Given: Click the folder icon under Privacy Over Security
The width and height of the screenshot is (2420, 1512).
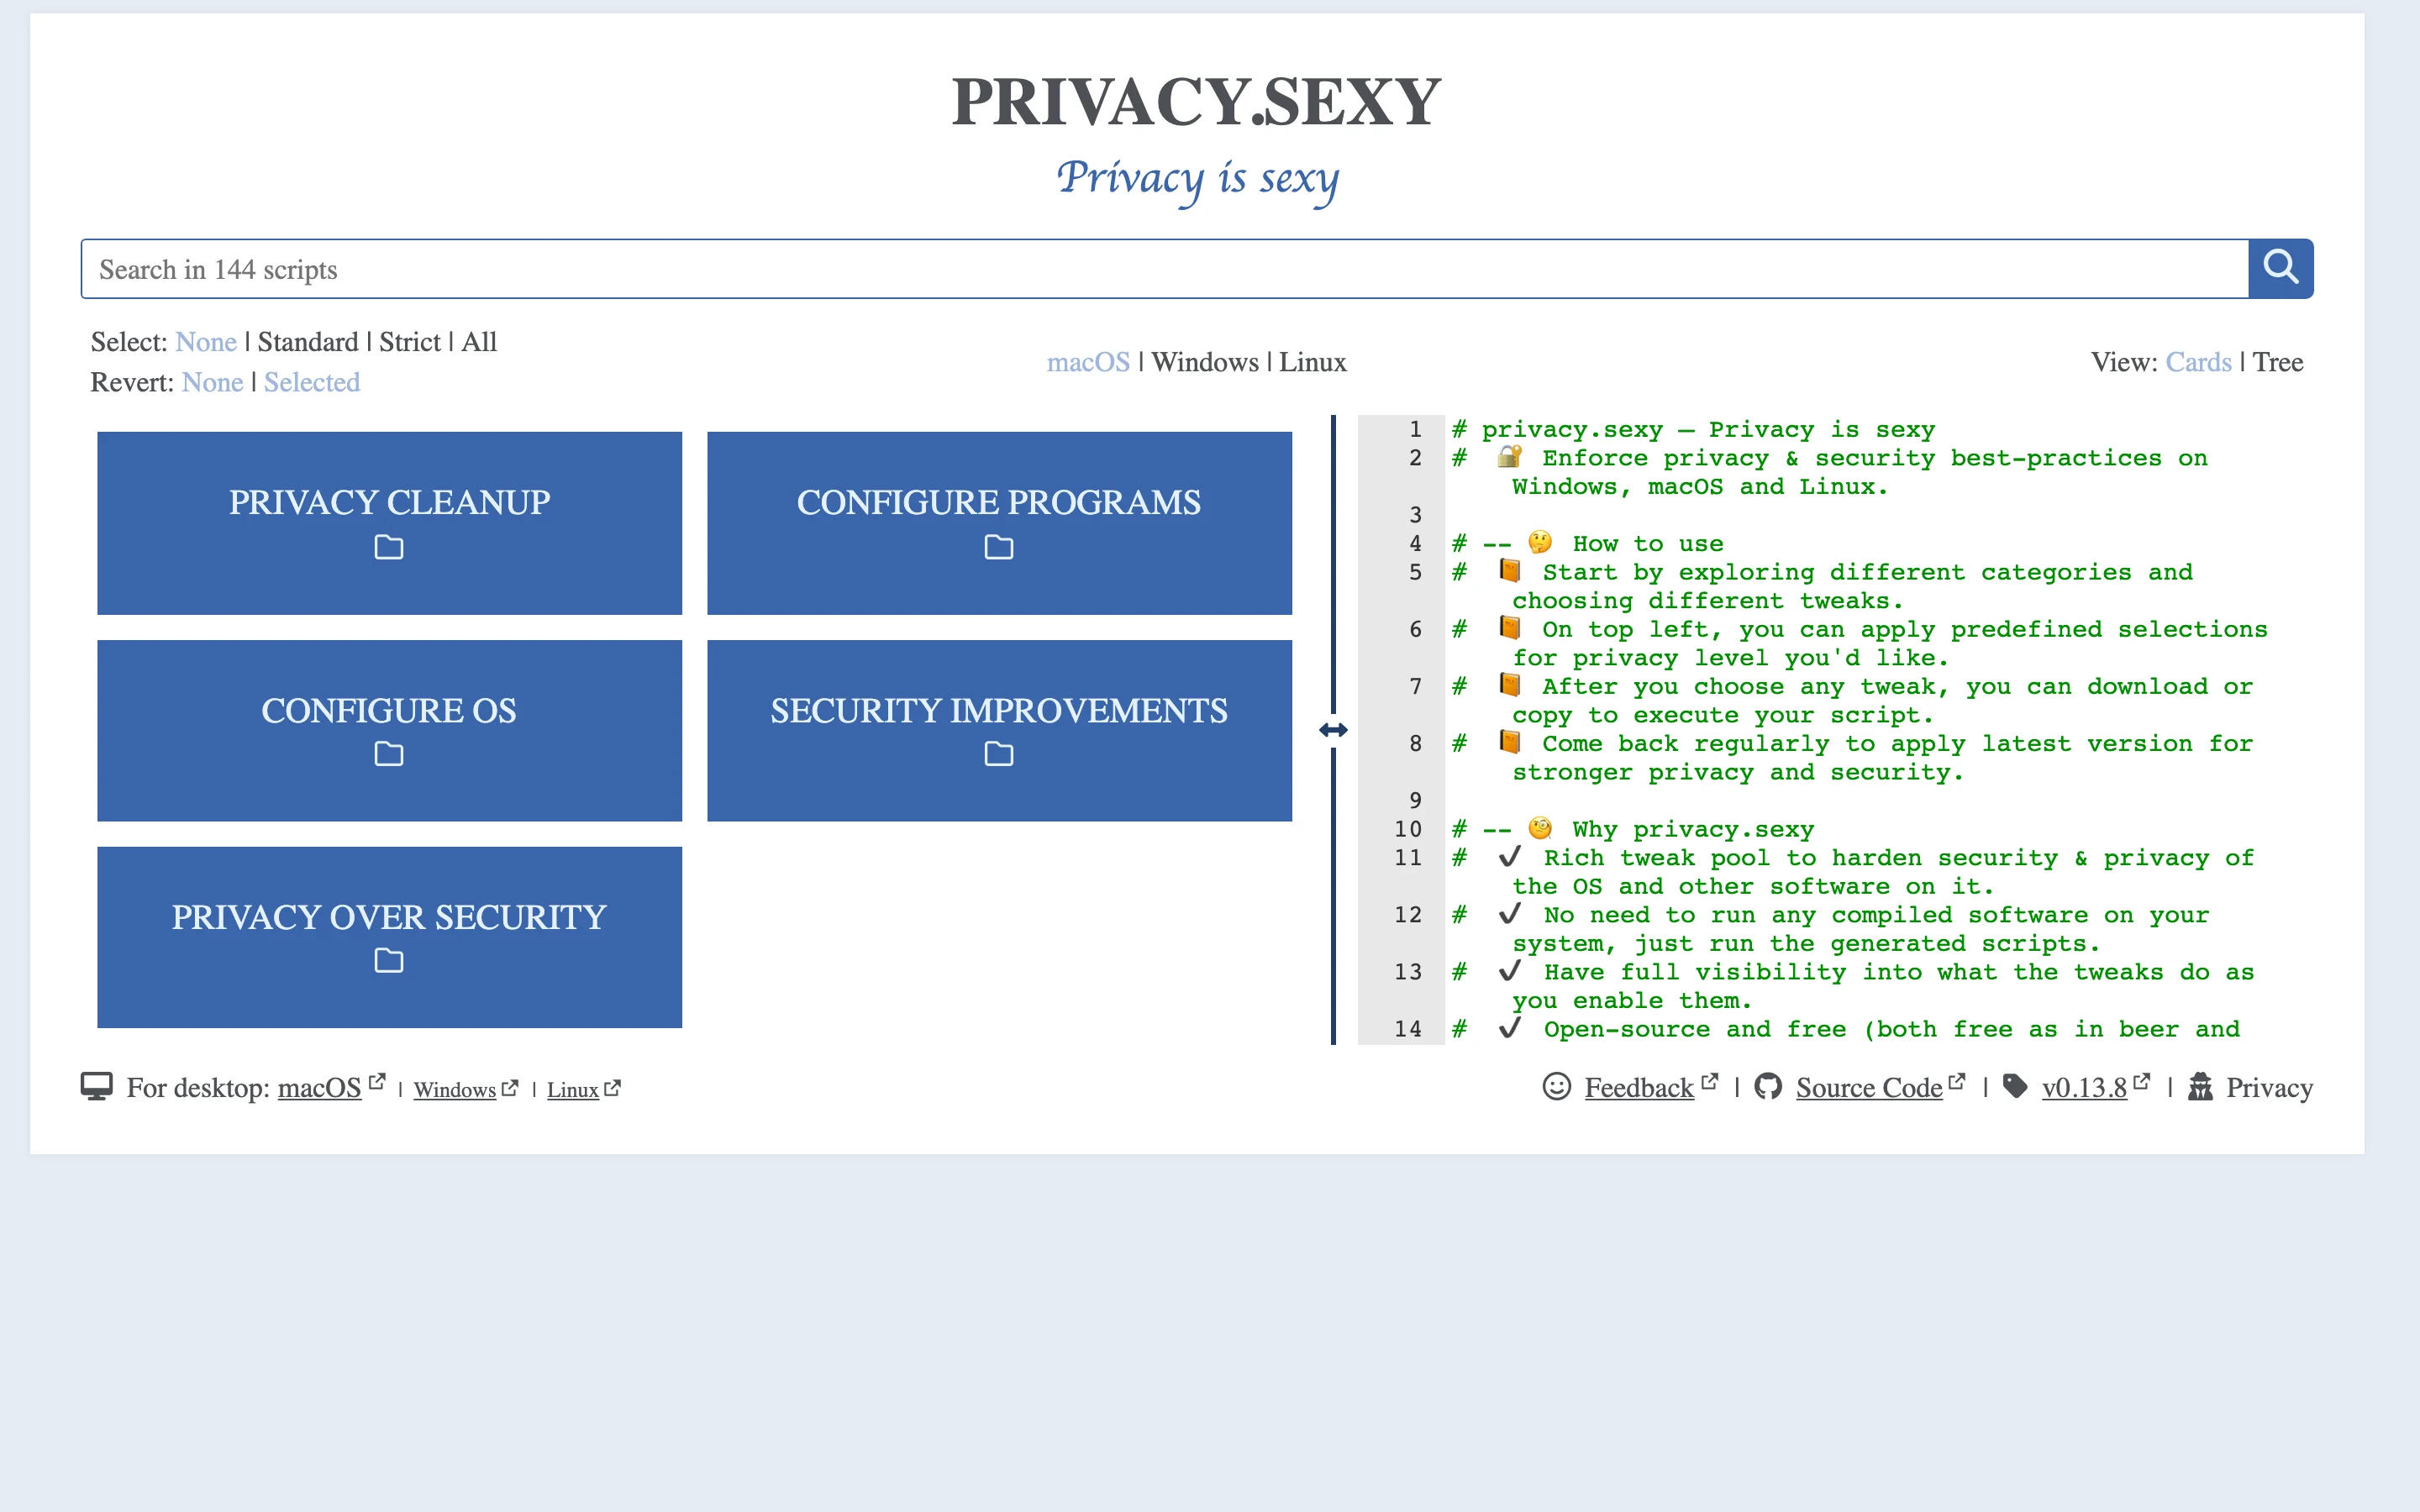Looking at the screenshot, I should (x=389, y=961).
